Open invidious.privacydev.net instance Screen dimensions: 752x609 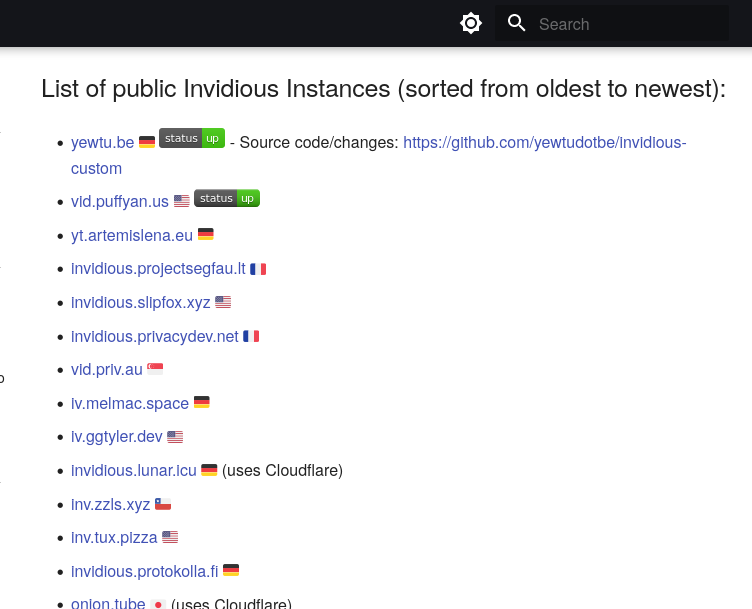click(x=154, y=337)
